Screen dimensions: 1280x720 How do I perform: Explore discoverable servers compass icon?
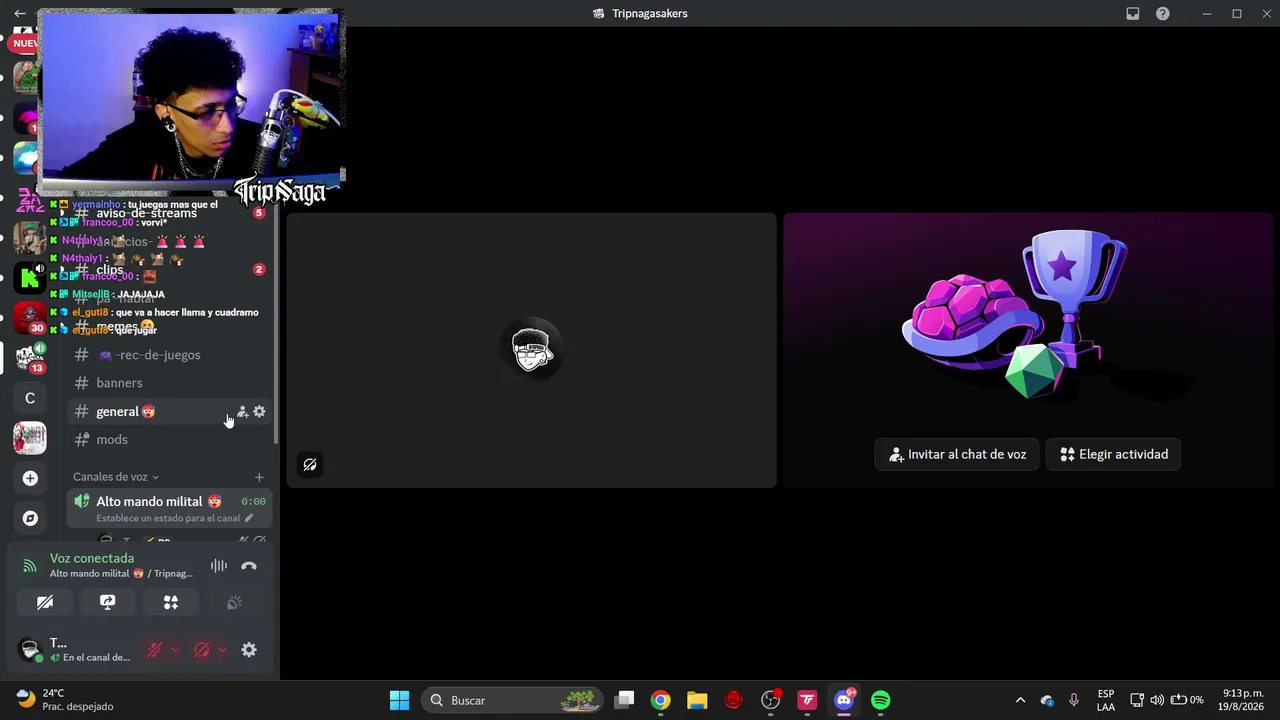30,518
